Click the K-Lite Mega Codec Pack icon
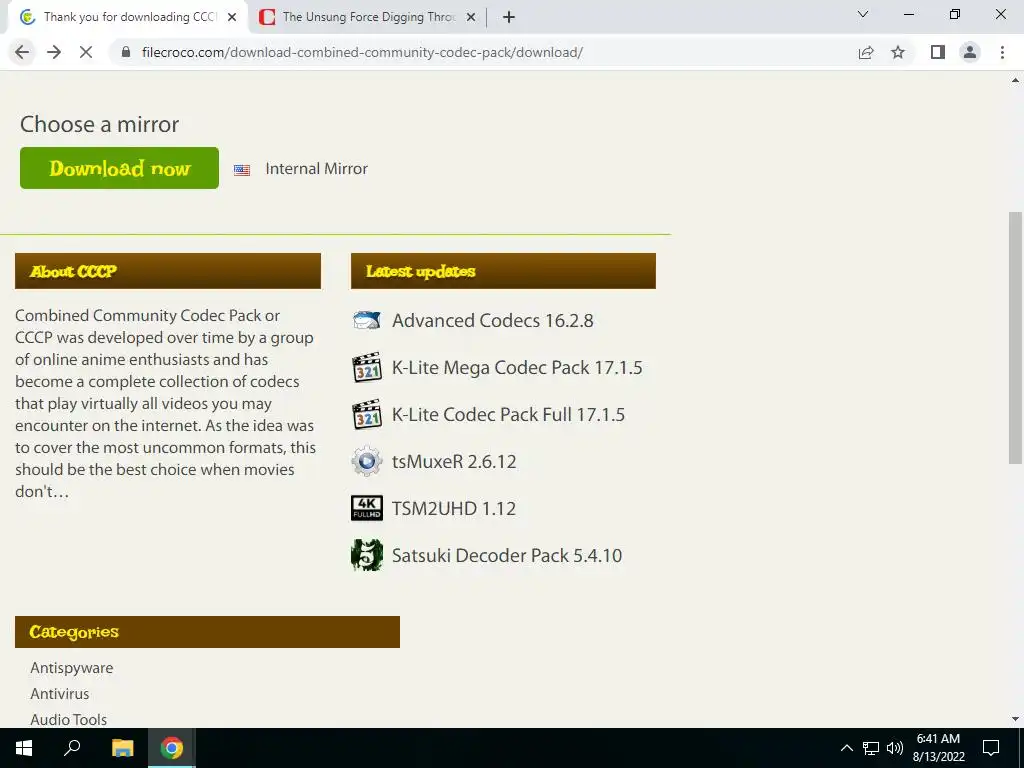This screenshot has width=1024, height=768. (367, 367)
